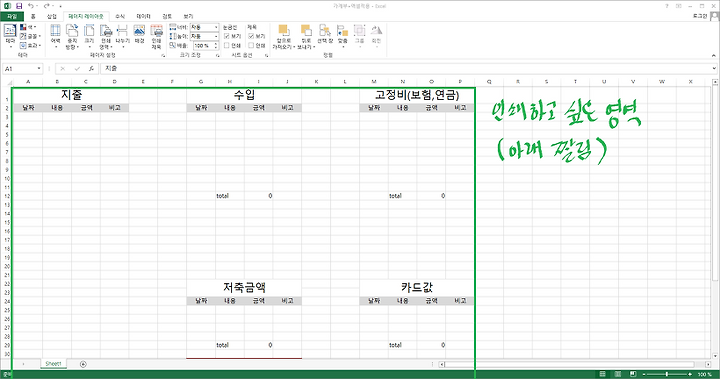
Task: Switch to the Insert (삽입) tab
Action: (x=51, y=17)
